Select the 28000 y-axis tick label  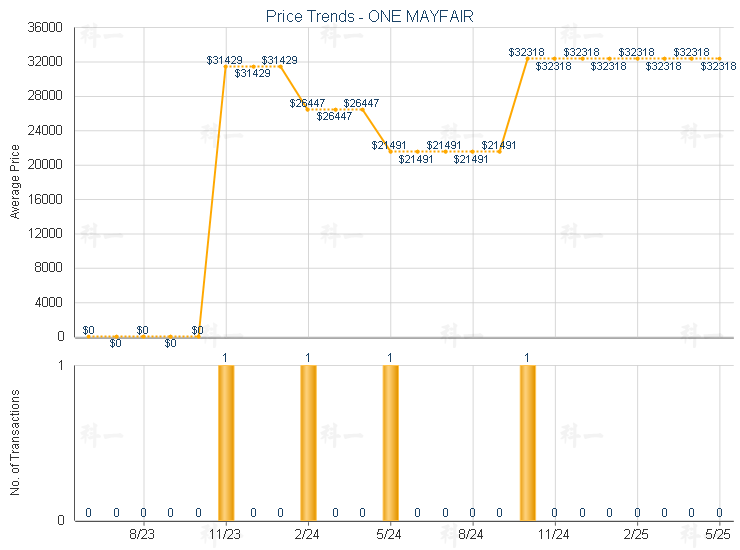(46, 96)
